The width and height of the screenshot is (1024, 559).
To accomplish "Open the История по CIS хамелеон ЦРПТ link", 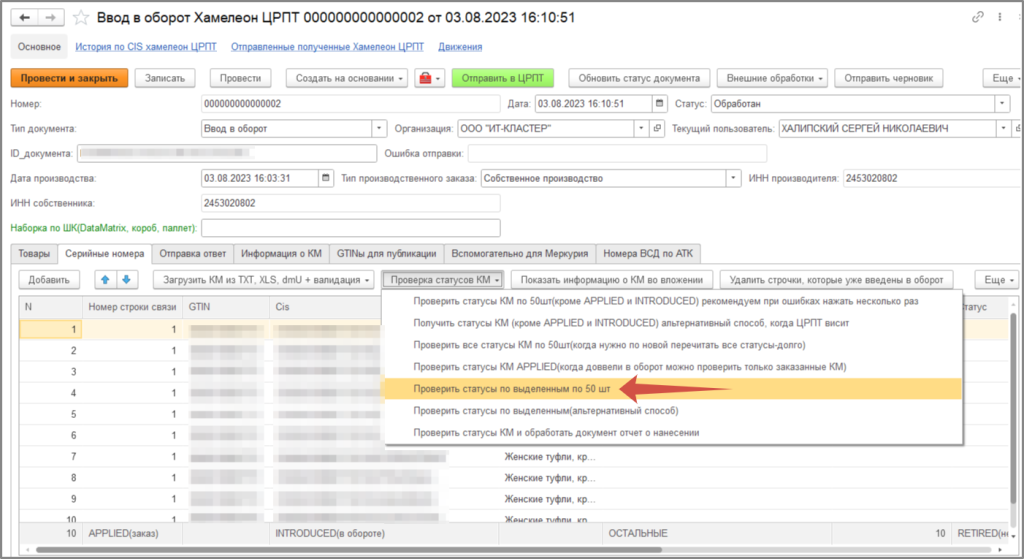I will 146,47.
